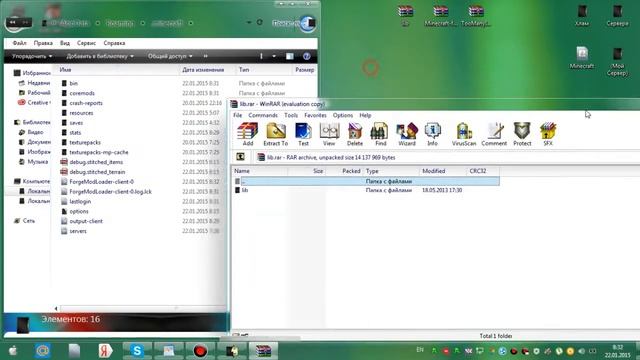Click the Delete icon in WinRAR

click(355, 134)
